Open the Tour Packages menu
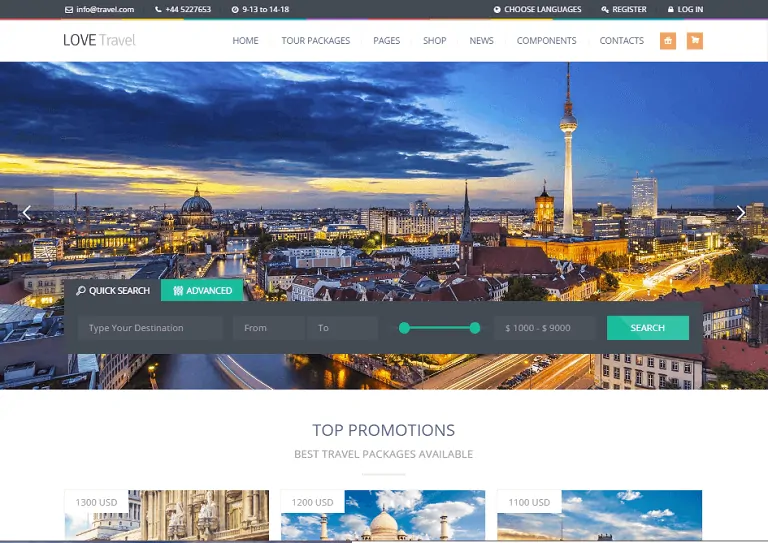This screenshot has width=768, height=543. (315, 41)
